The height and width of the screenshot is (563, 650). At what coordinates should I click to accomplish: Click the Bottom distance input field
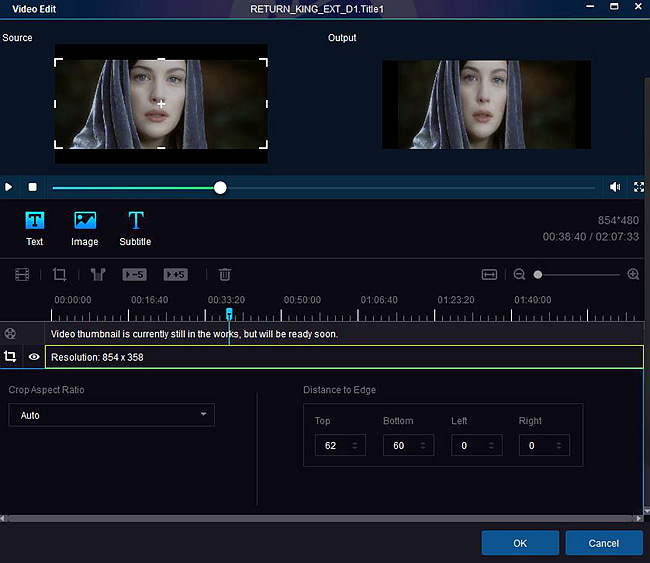click(x=408, y=445)
